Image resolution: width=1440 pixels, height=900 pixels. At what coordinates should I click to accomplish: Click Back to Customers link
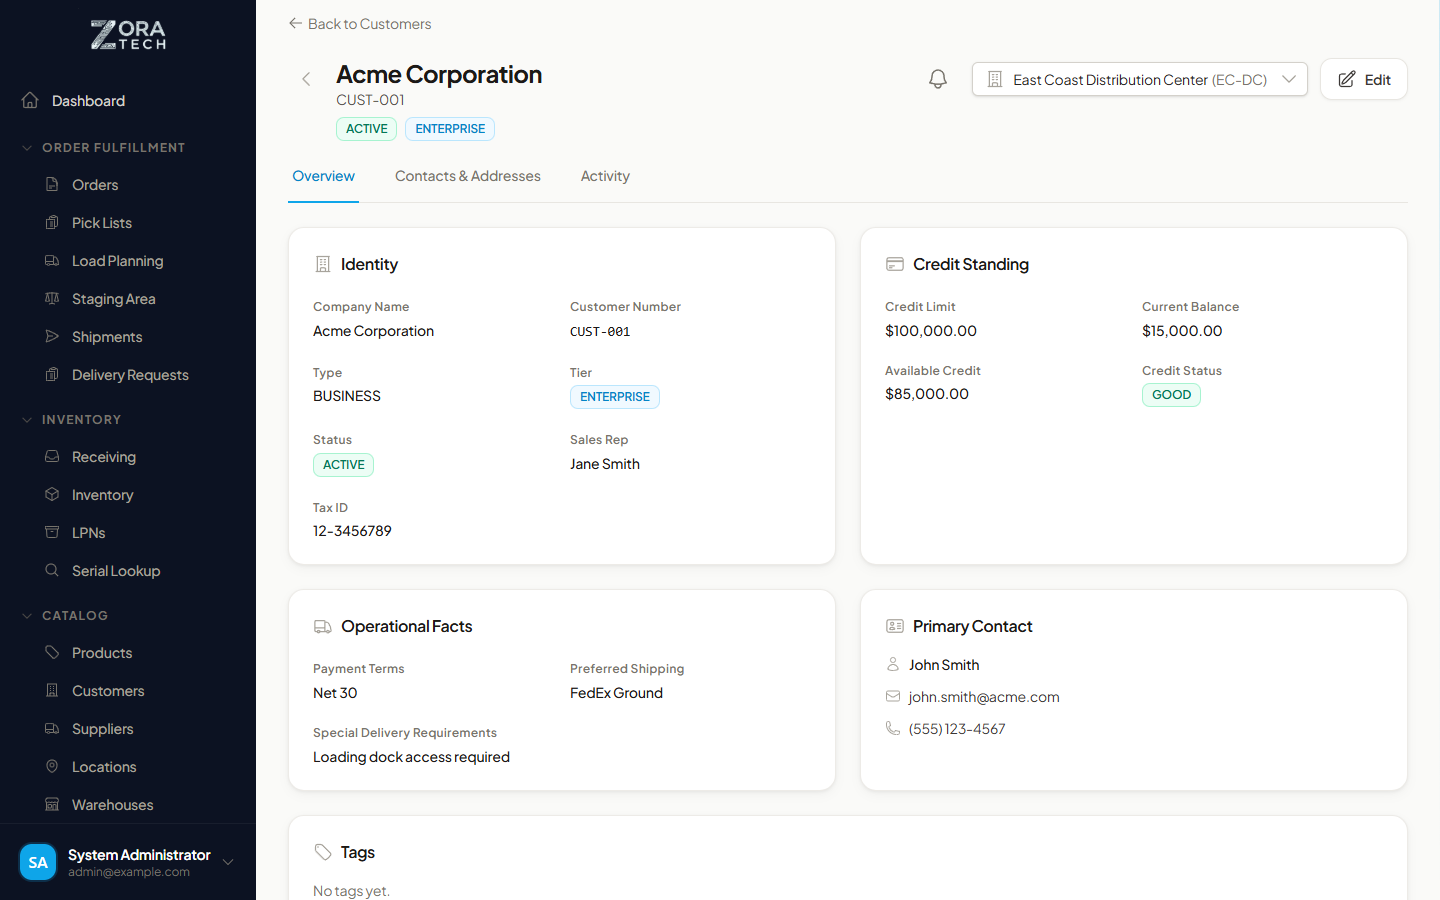(360, 23)
